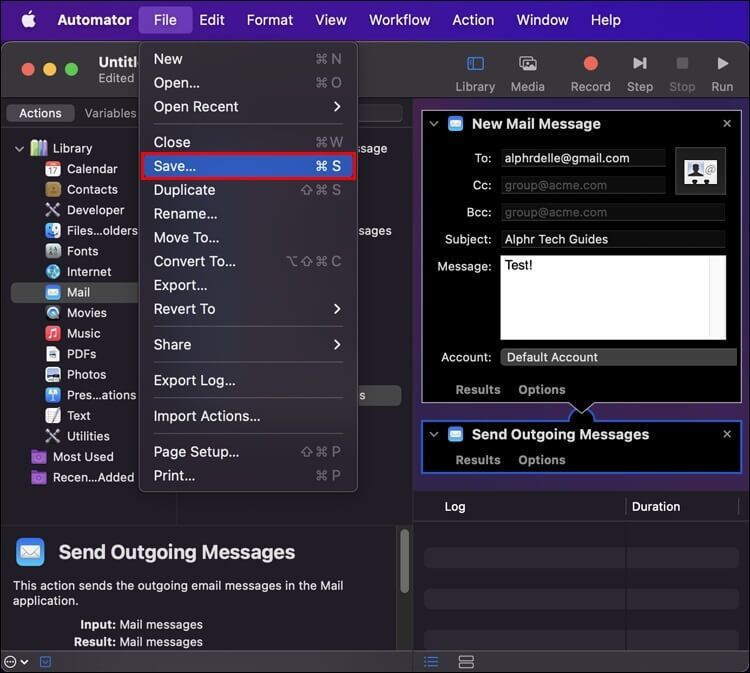Switch to the Variables tab
This screenshot has height=673, width=750.
pyautogui.click(x=110, y=113)
